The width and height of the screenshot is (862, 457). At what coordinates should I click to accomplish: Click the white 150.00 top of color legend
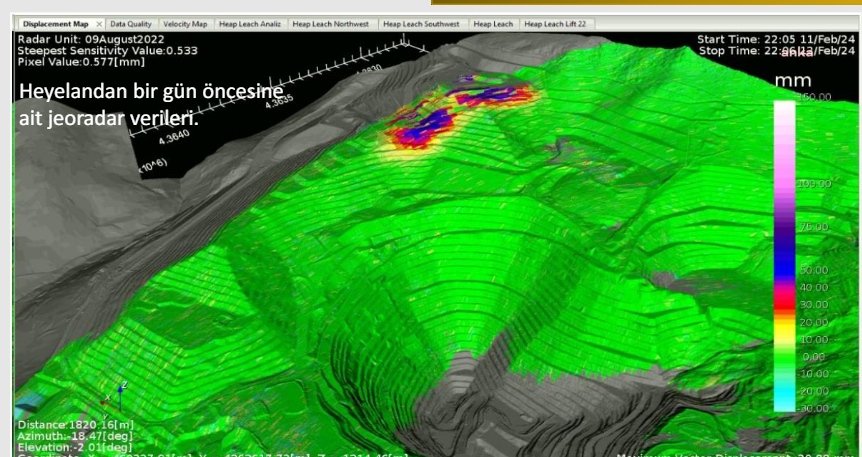click(785, 105)
